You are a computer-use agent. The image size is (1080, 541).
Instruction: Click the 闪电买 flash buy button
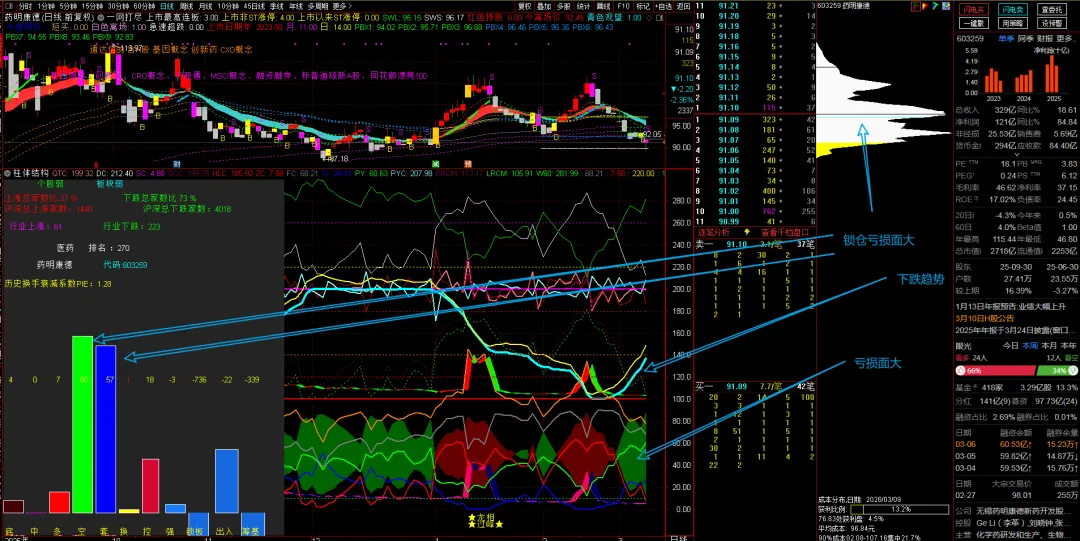pyautogui.click(x=974, y=9)
